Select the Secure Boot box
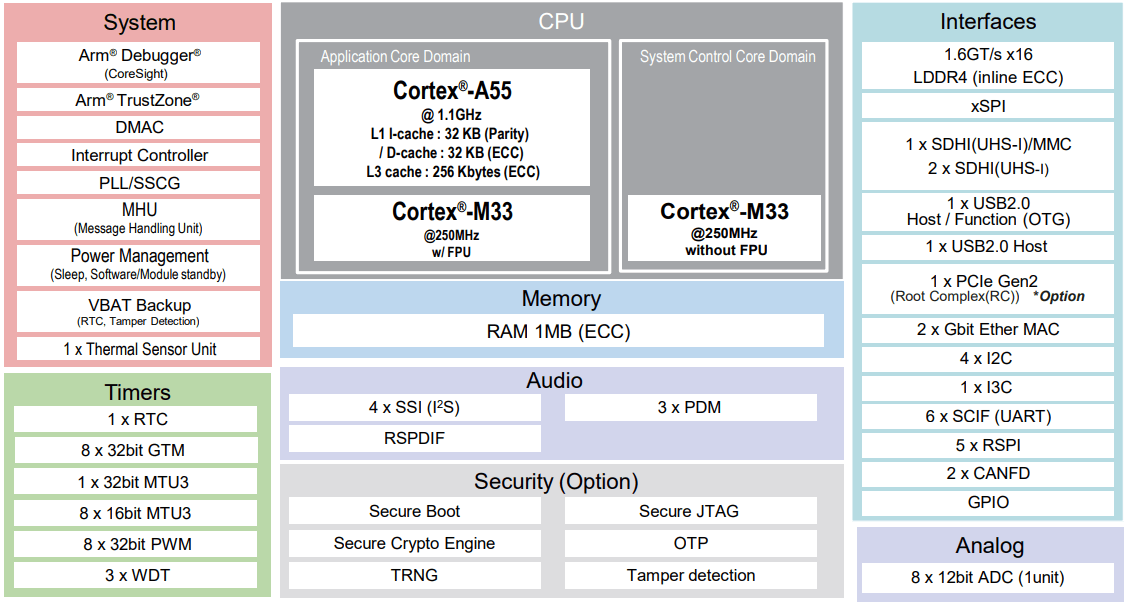 [414, 512]
